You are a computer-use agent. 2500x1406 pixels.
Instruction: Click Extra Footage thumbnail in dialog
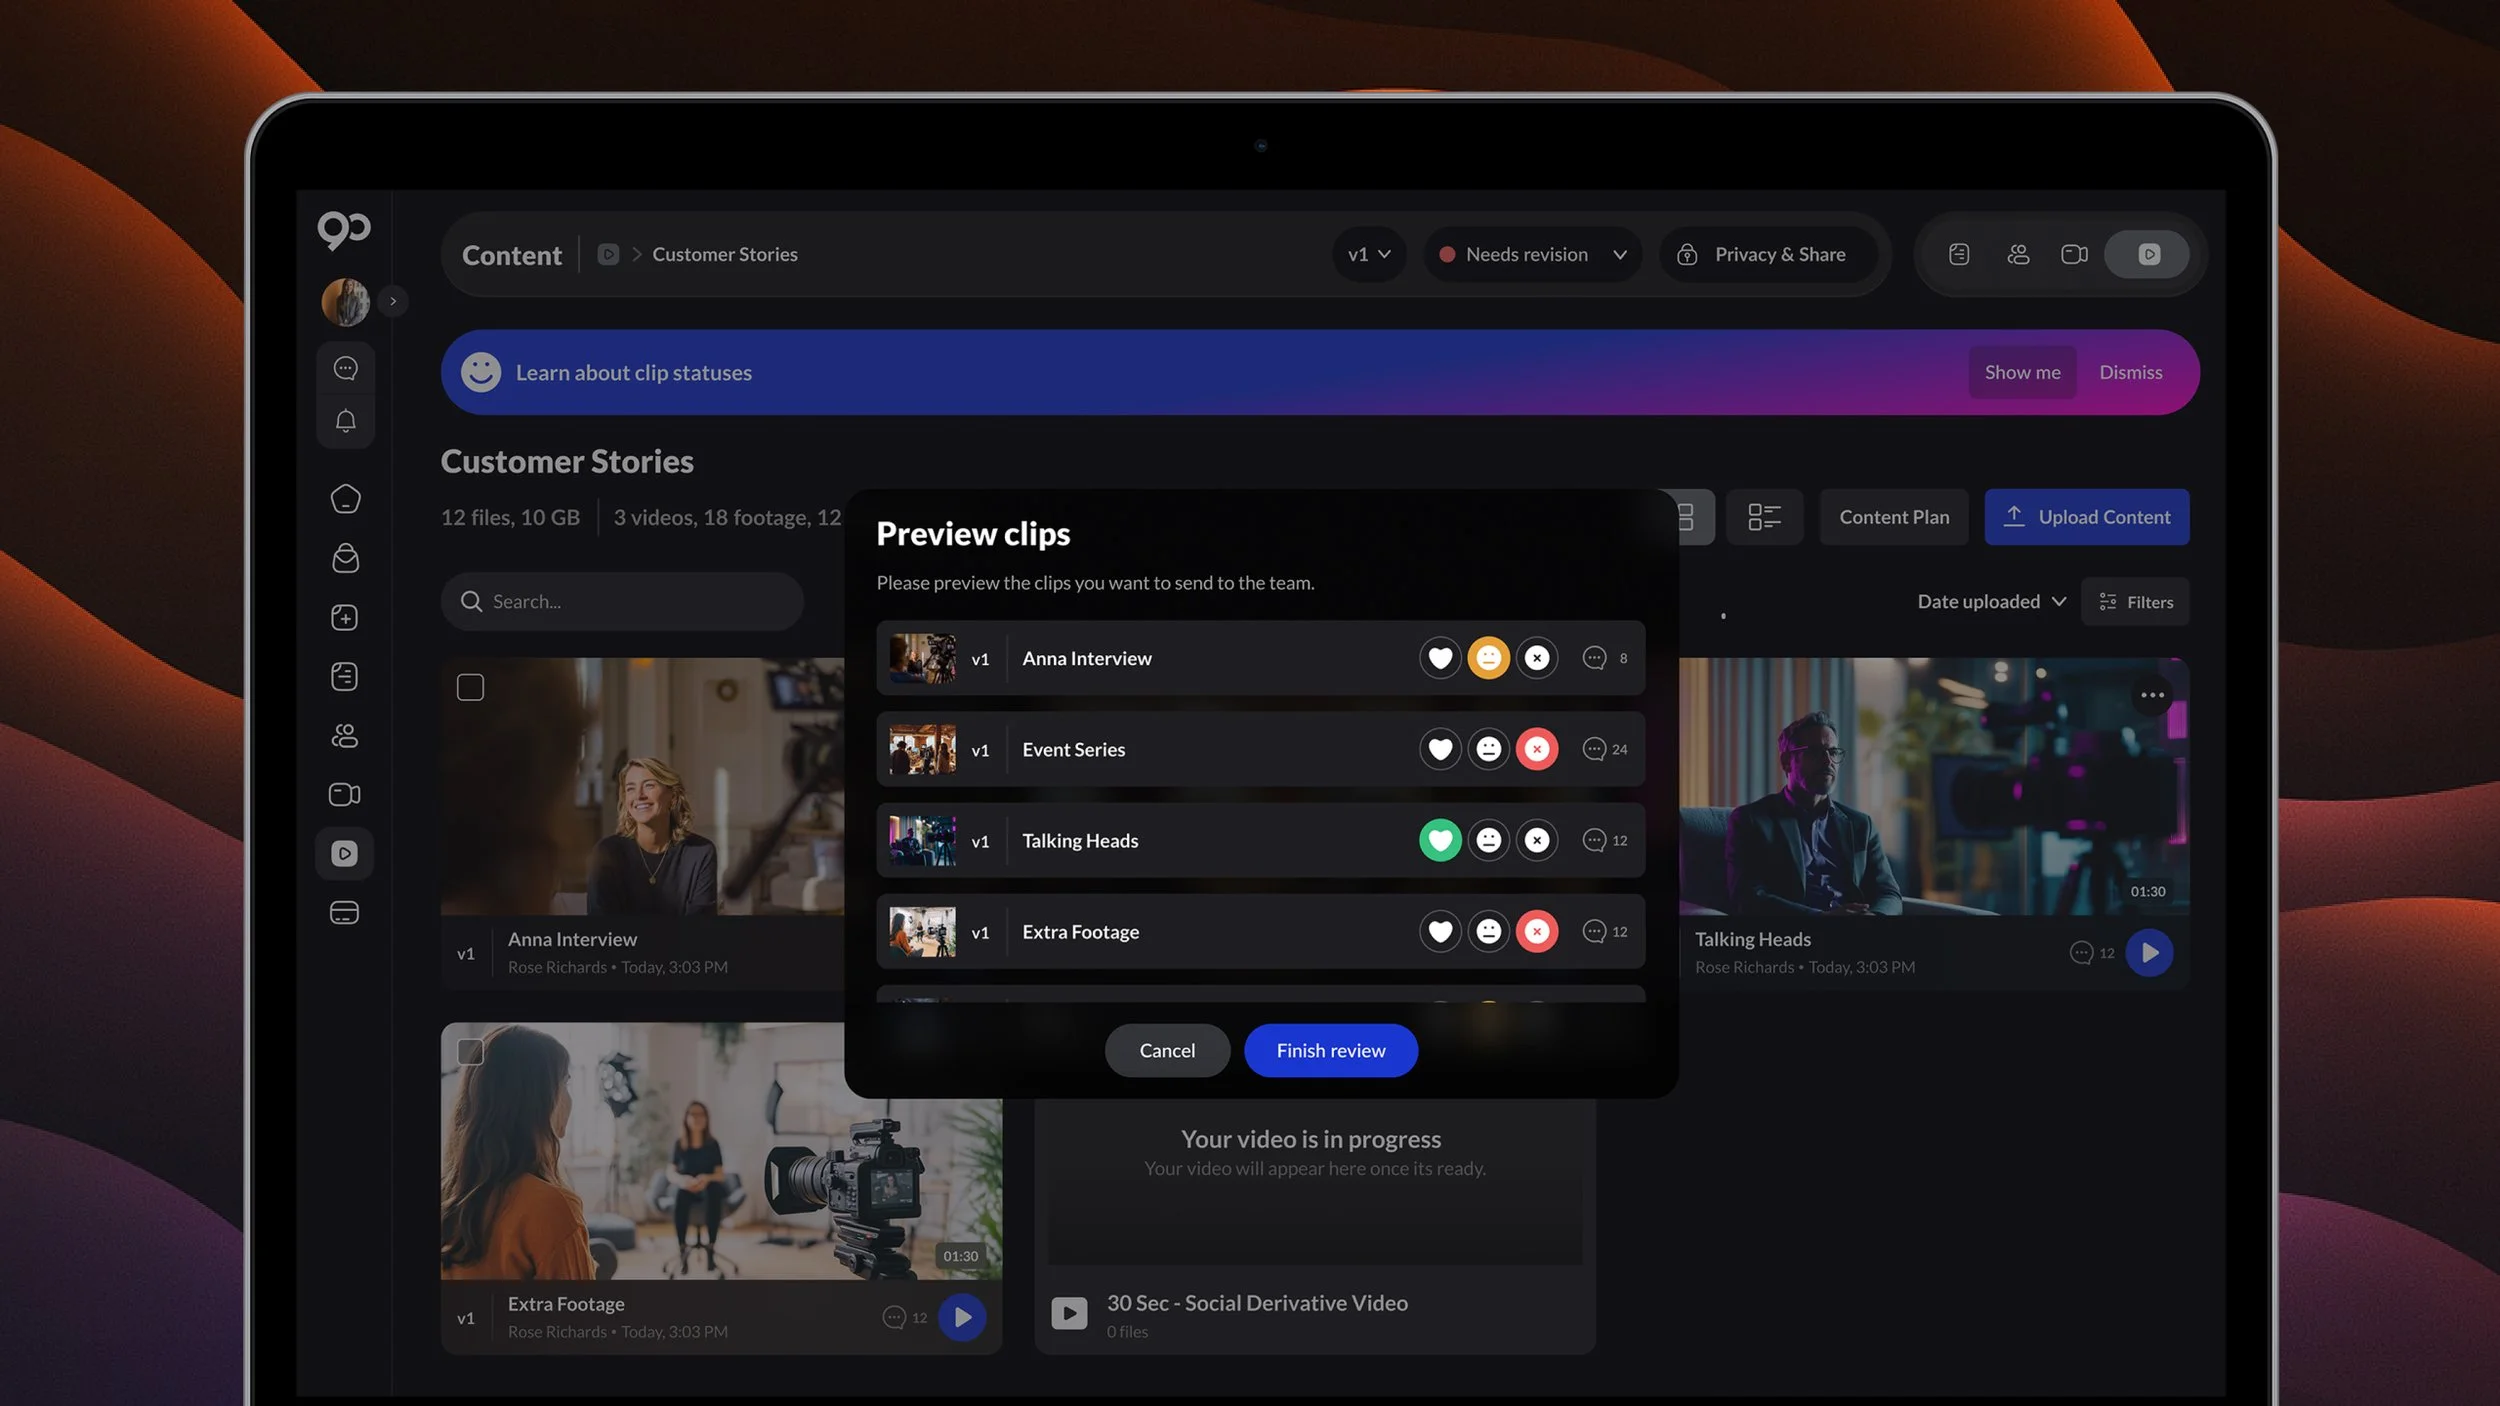pyautogui.click(x=922, y=931)
